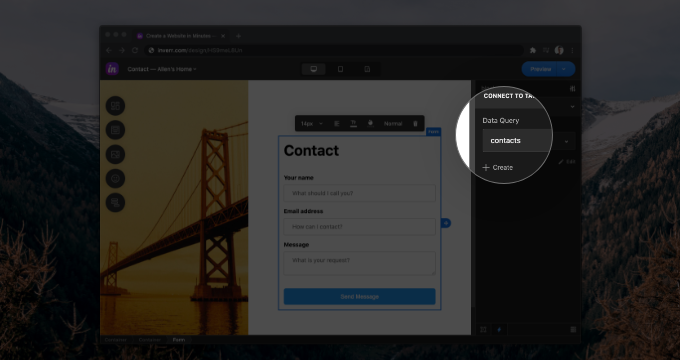This screenshot has width=680, height=360.
Task: Click the text style Tr icon
Action: point(353,124)
